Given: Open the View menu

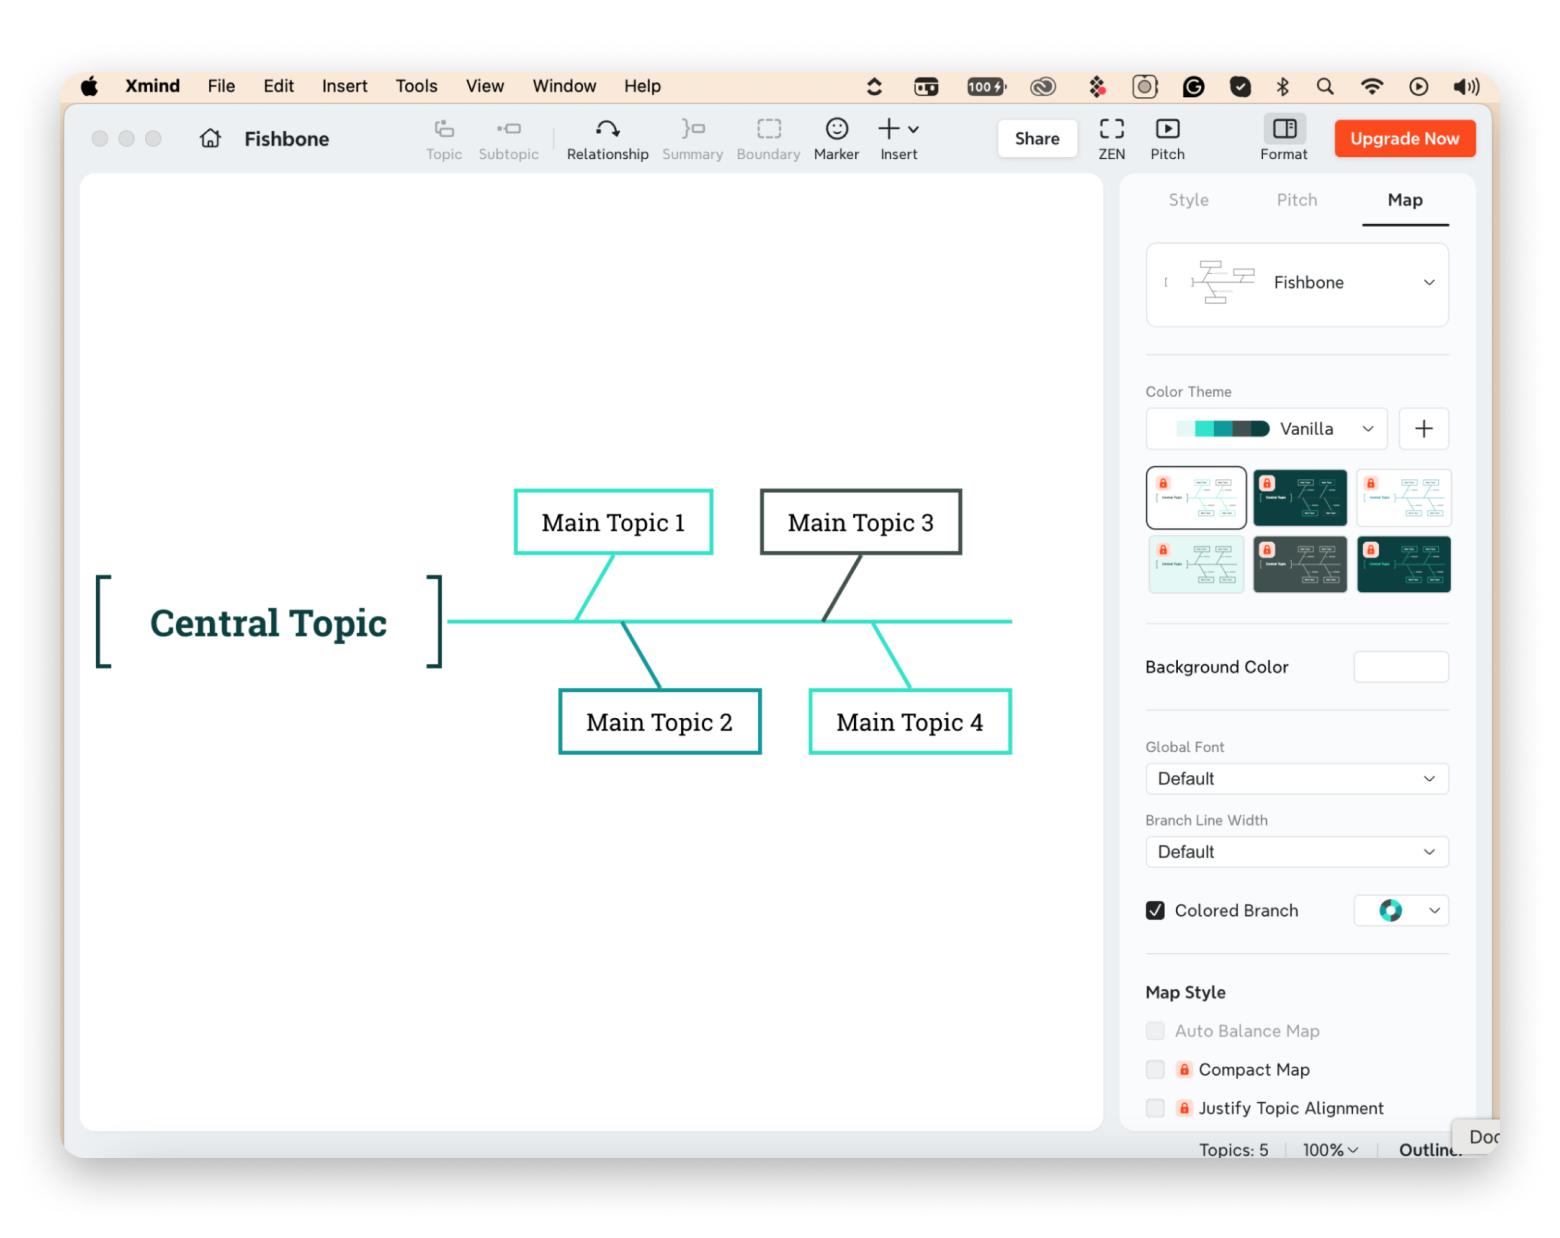Looking at the screenshot, I should pyautogui.click(x=485, y=86).
